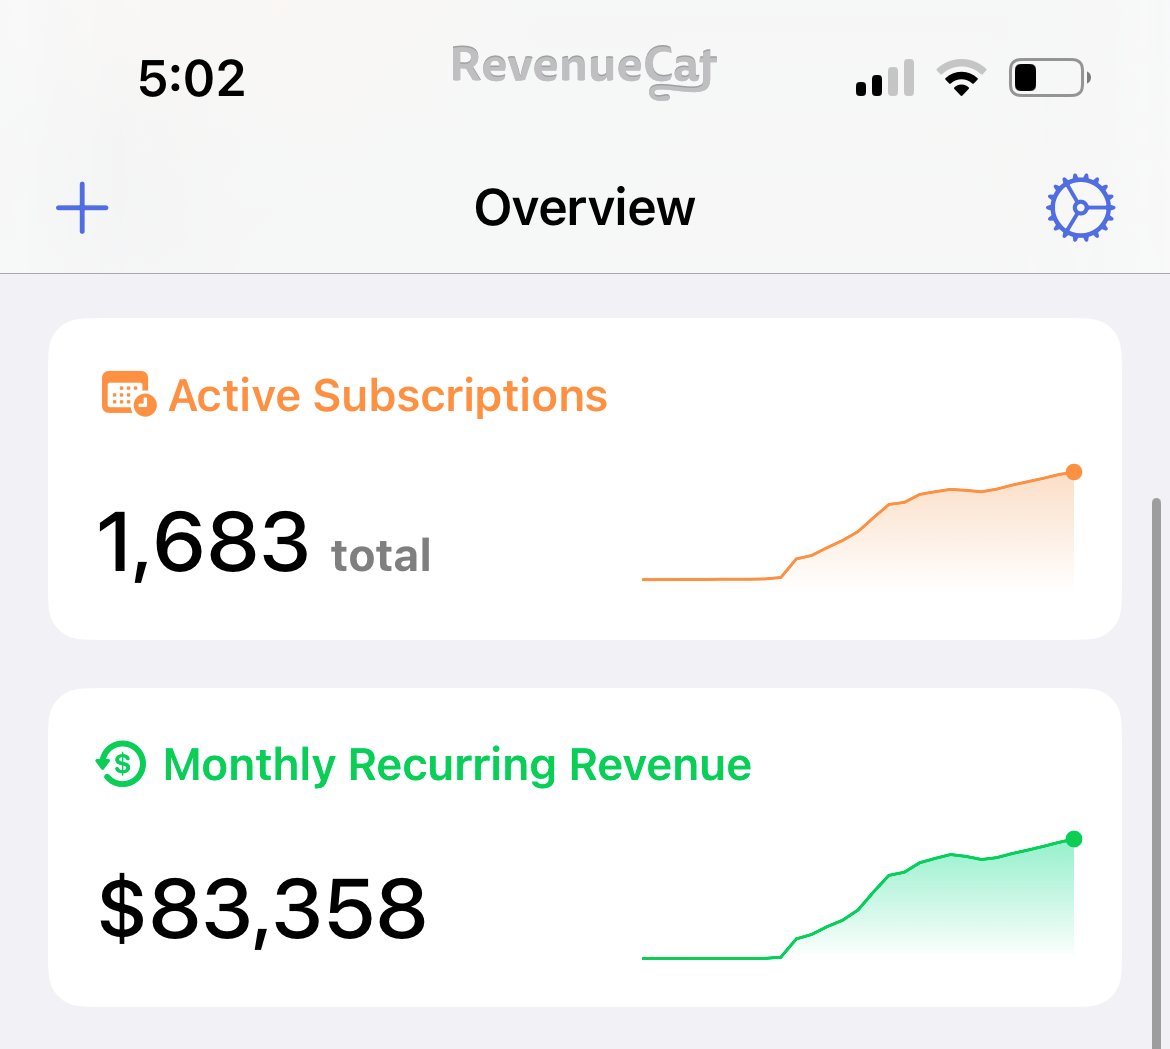Tap the RevenueCat logo

584,70
